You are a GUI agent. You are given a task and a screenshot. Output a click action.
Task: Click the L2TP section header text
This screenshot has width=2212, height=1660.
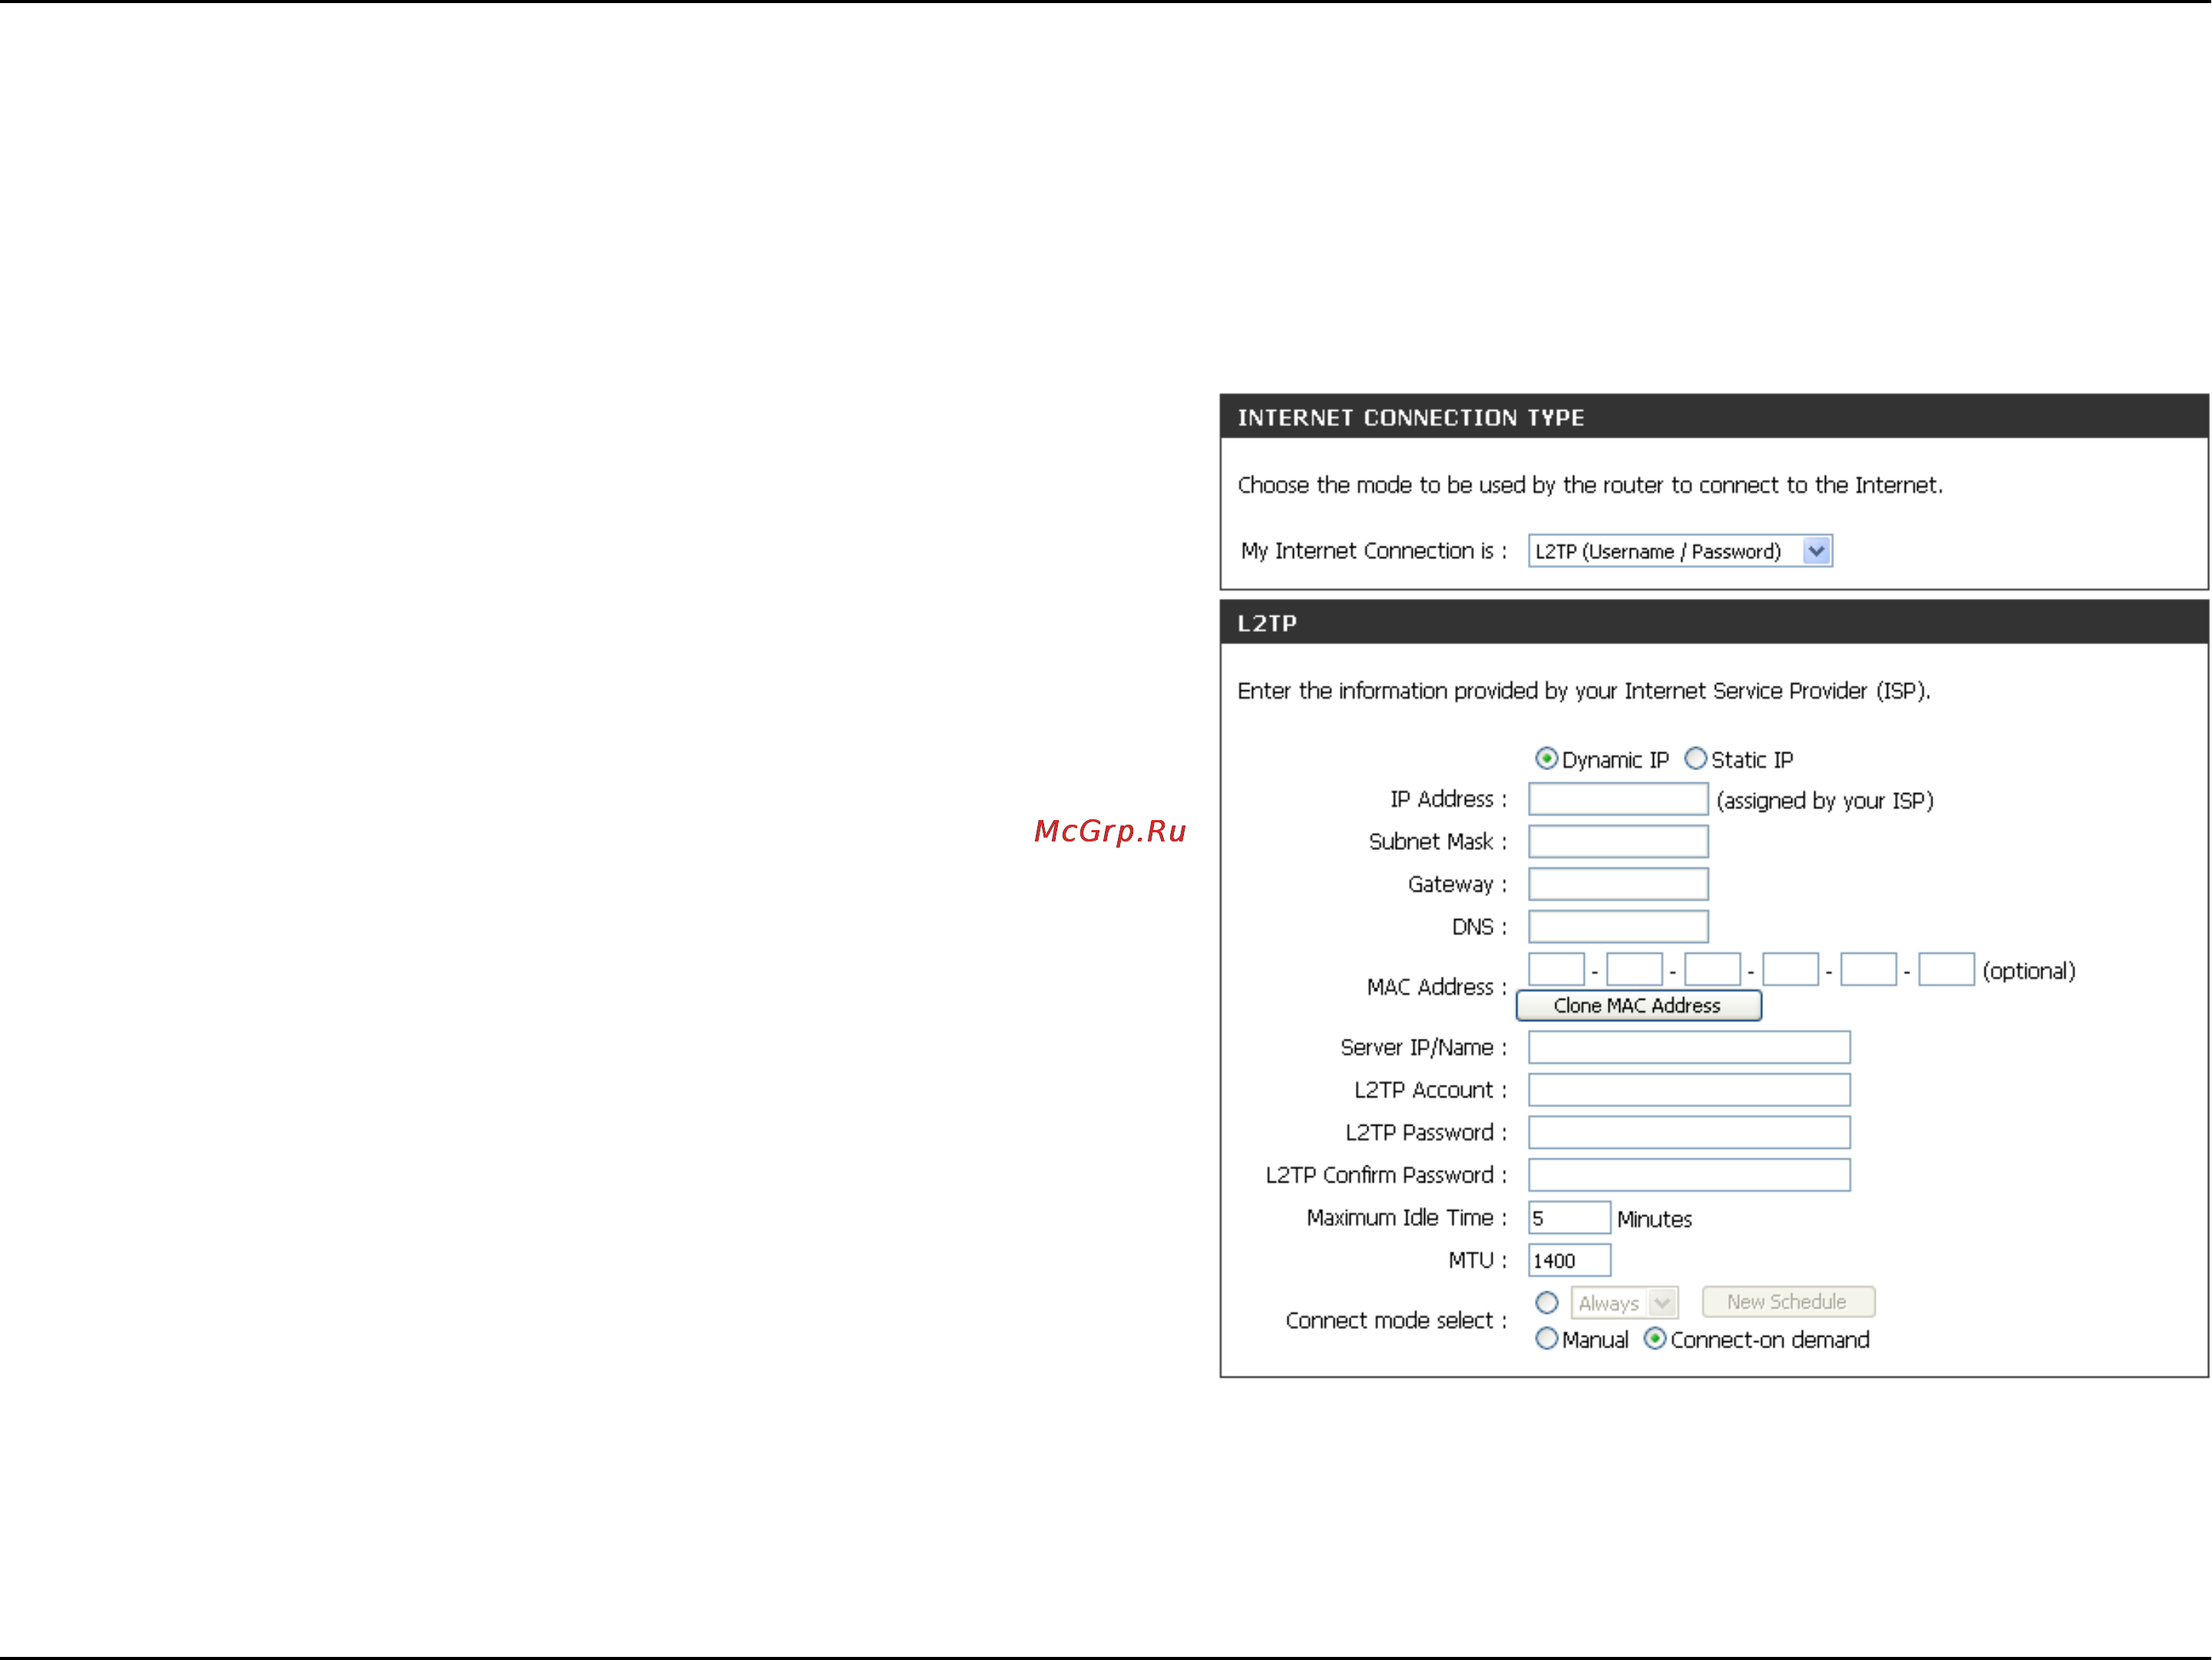[x=1267, y=624]
